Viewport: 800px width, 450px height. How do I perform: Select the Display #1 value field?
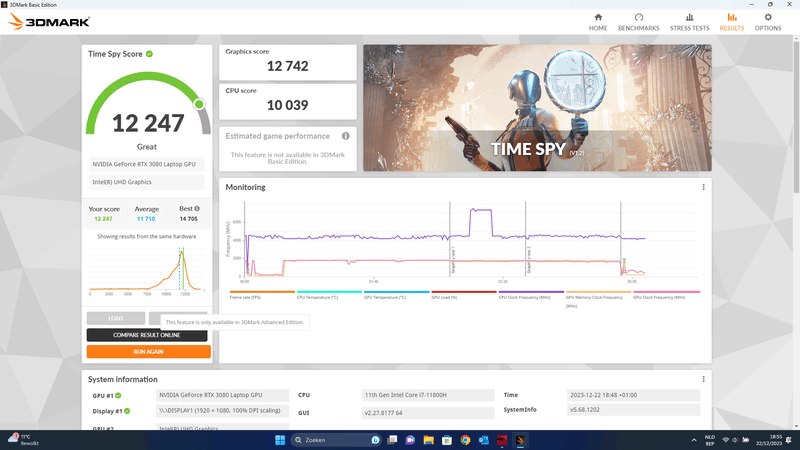[x=222, y=411]
